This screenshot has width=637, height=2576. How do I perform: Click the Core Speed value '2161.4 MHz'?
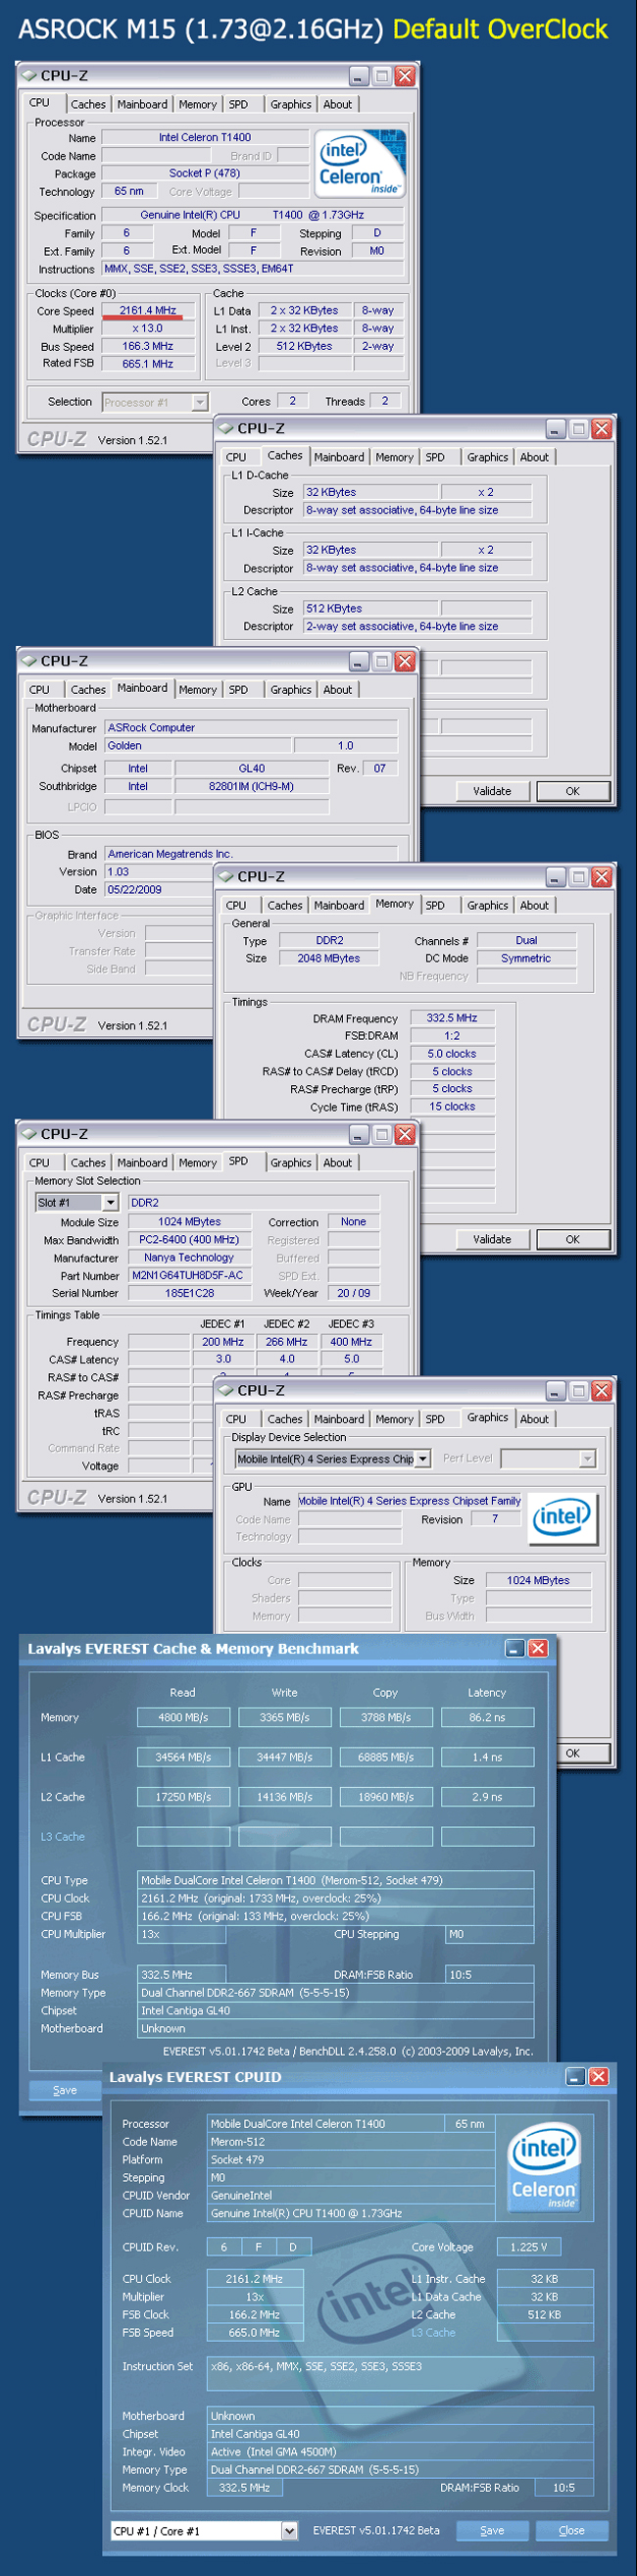pos(148,311)
